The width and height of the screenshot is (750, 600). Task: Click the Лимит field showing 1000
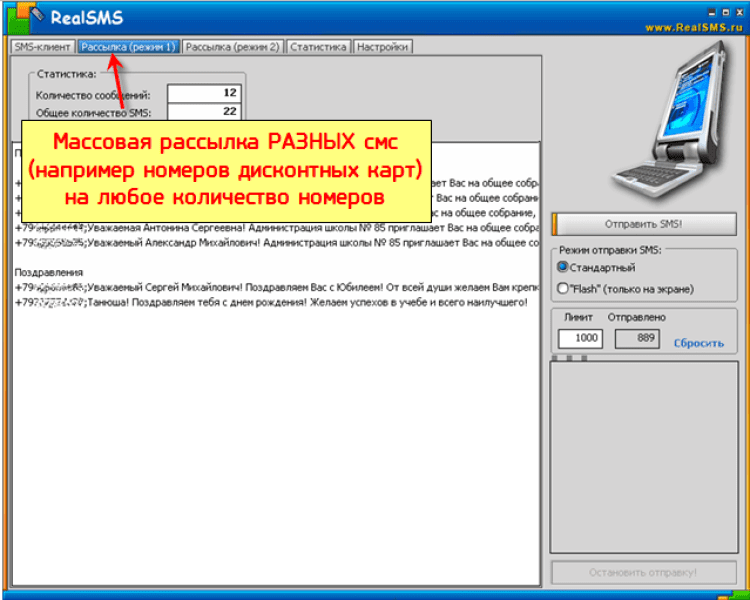pos(580,338)
